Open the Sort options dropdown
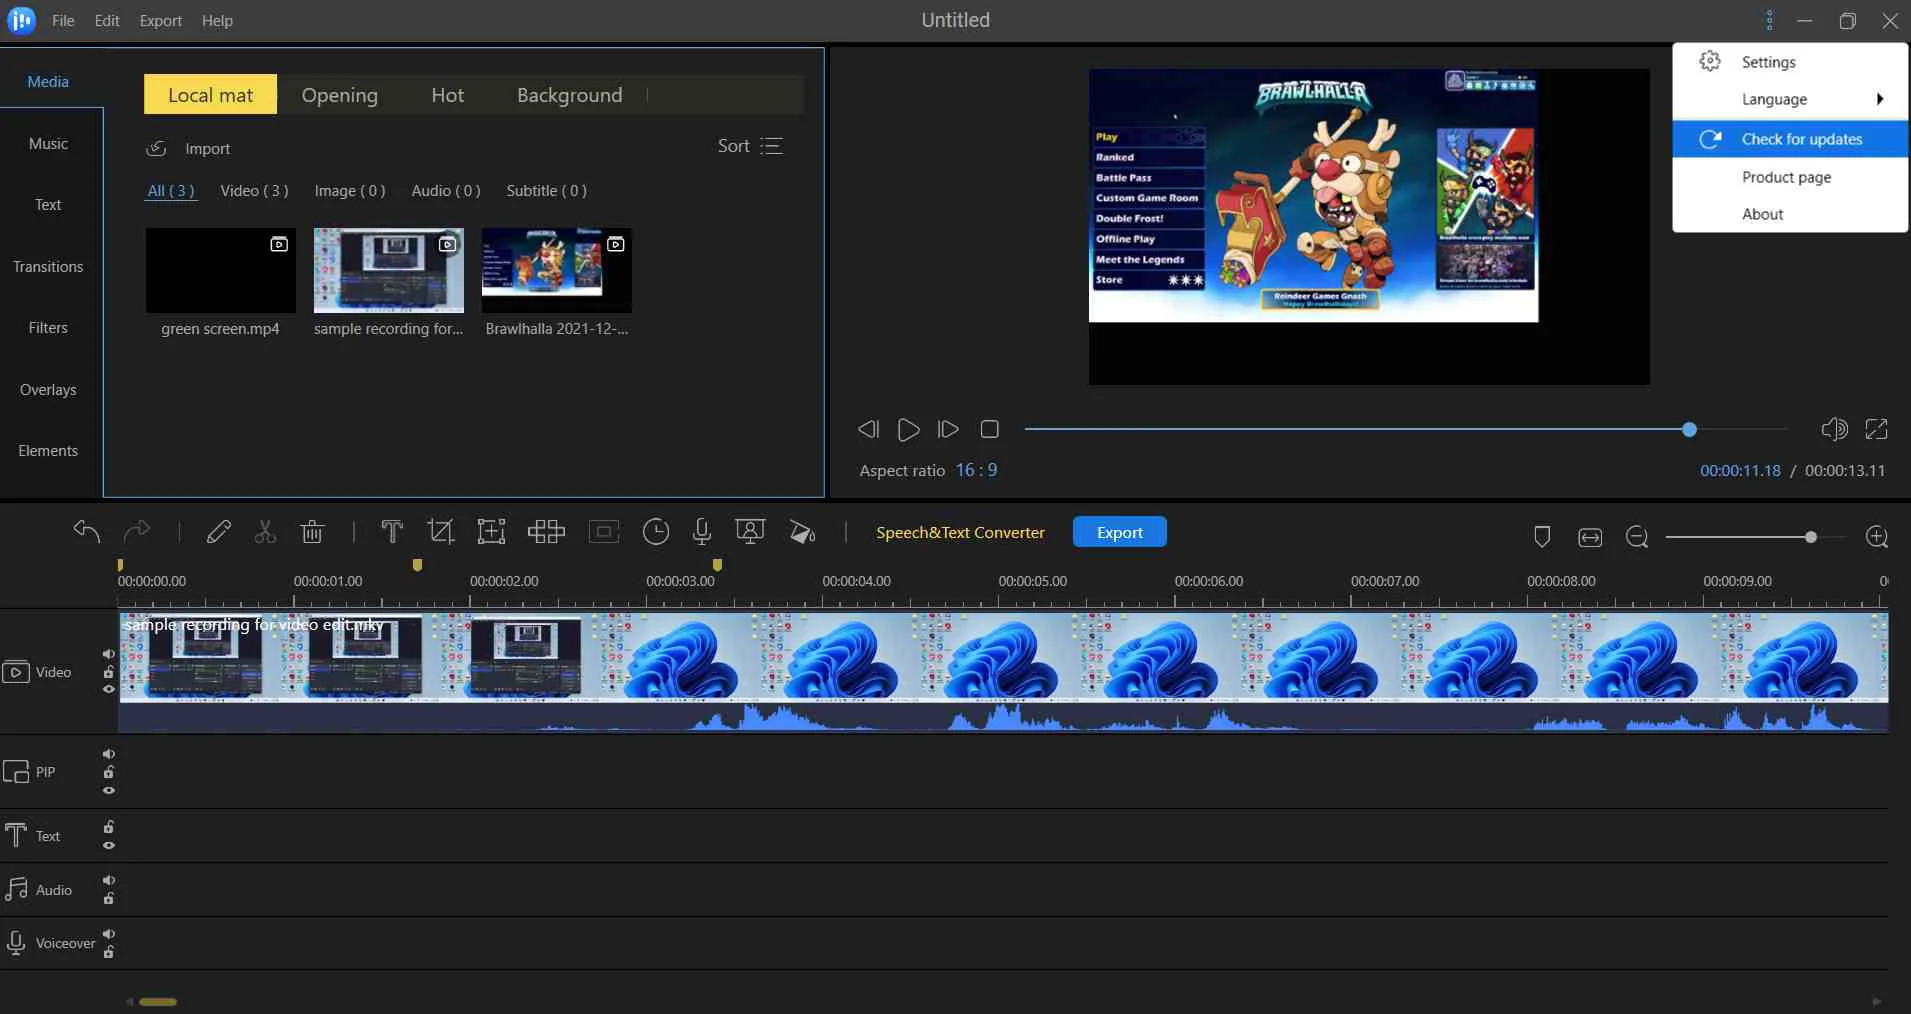1911x1014 pixels. click(748, 146)
